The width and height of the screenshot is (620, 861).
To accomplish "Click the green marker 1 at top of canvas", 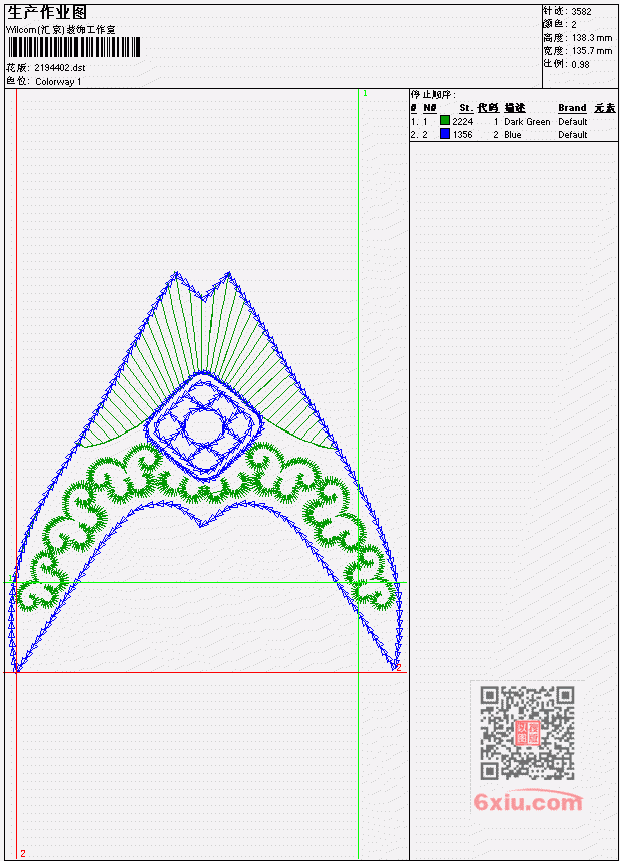I will tap(365, 93).
